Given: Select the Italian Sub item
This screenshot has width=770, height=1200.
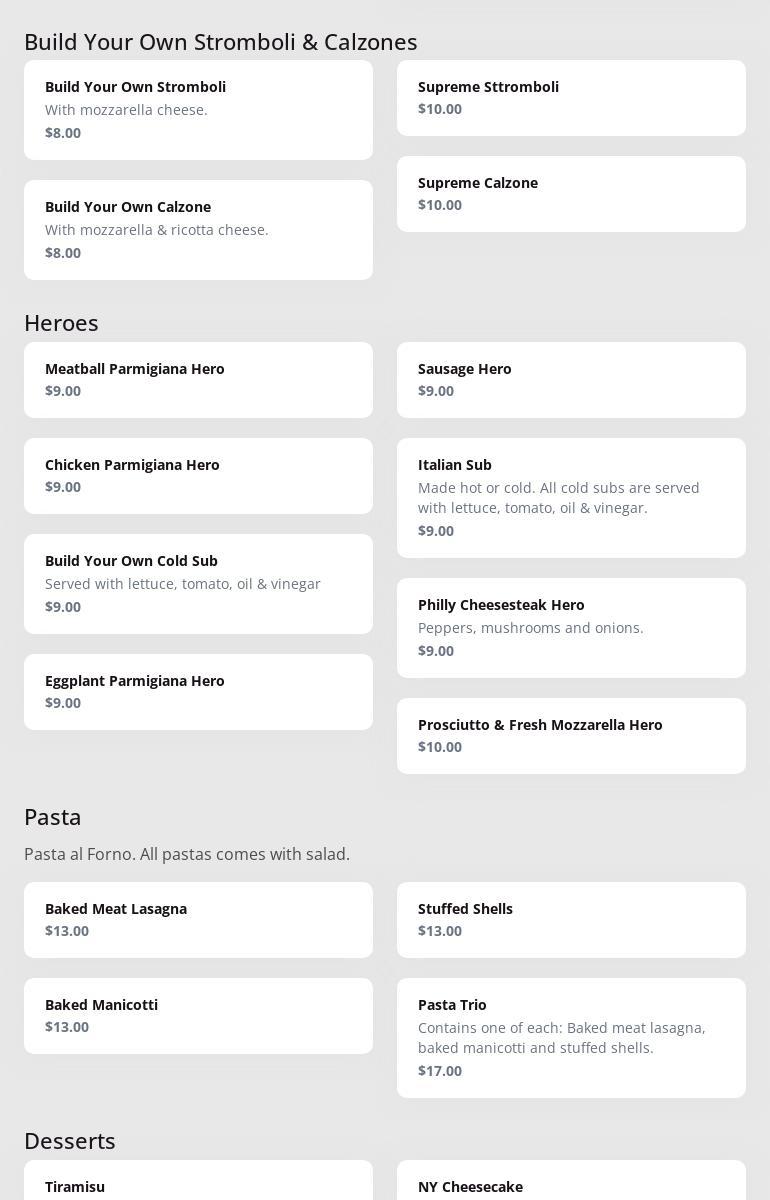Looking at the screenshot, I should [x=571, y=498].
